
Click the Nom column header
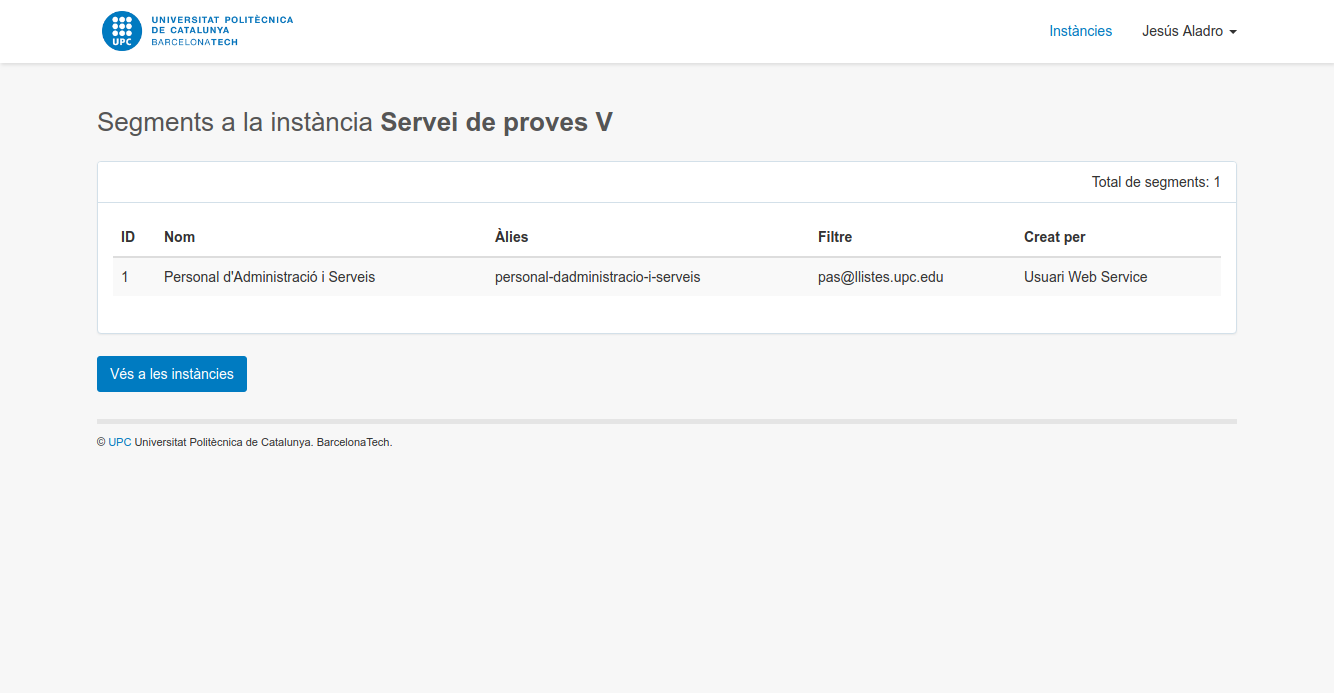pos(179,237)
